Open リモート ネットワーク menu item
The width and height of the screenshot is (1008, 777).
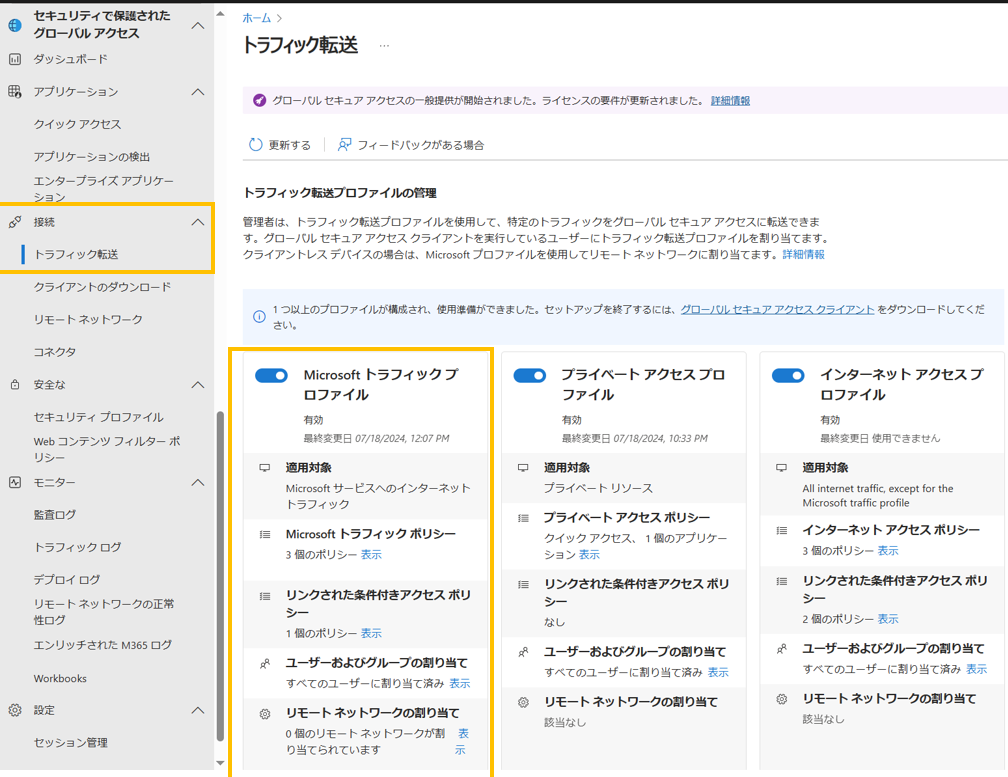pyautogui.click(x=88, y=319)
